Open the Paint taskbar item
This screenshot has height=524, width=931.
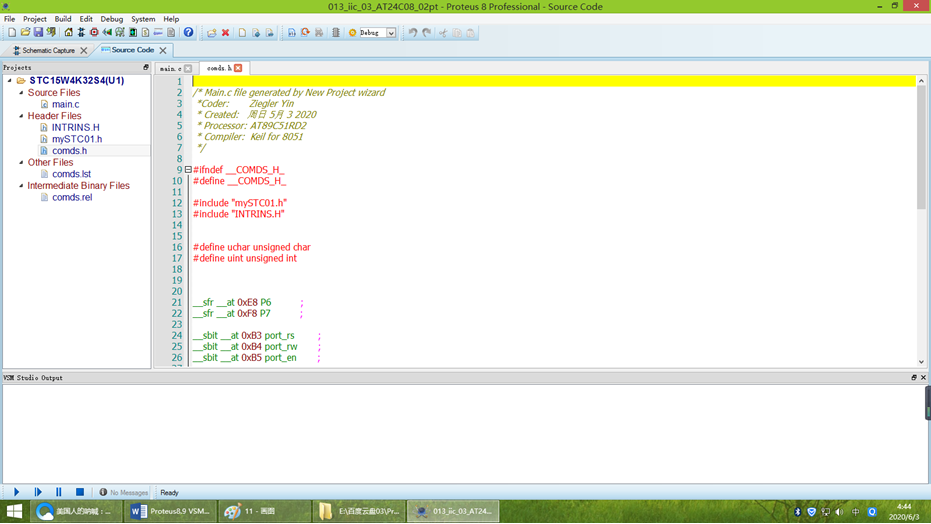[264, 511]
